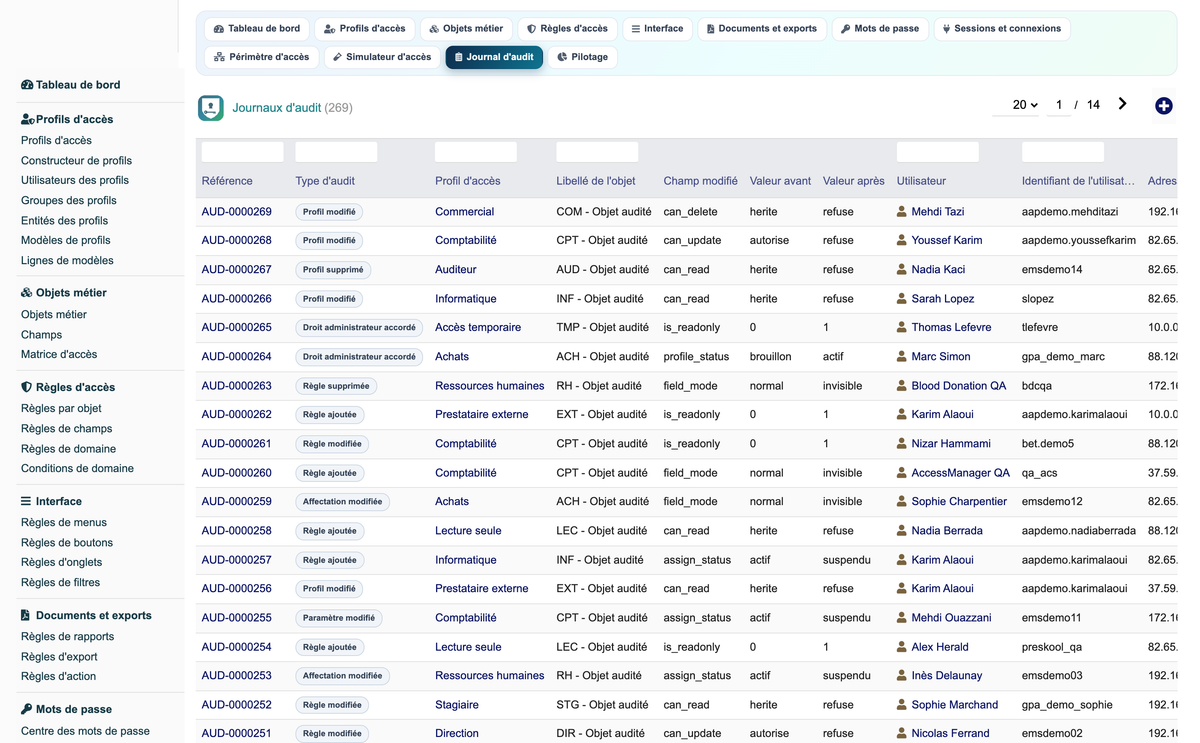The width and height of the screenshot is (1200, 743).
Task: Click the user icon next to Youssef Karim
Action: click(902, 241)
